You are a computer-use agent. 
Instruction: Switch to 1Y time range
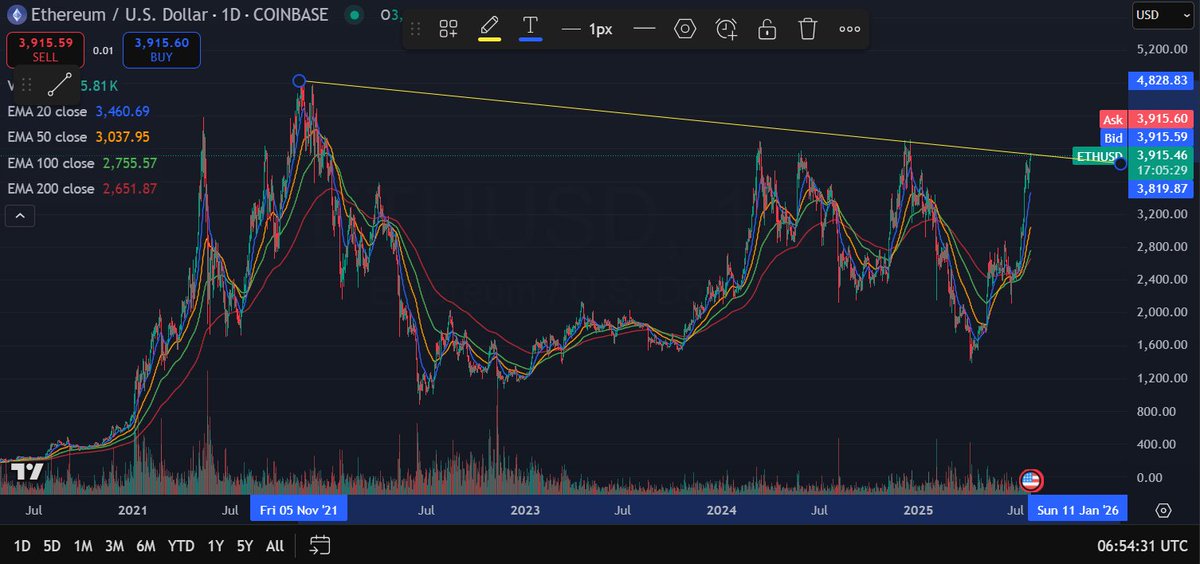215,546
